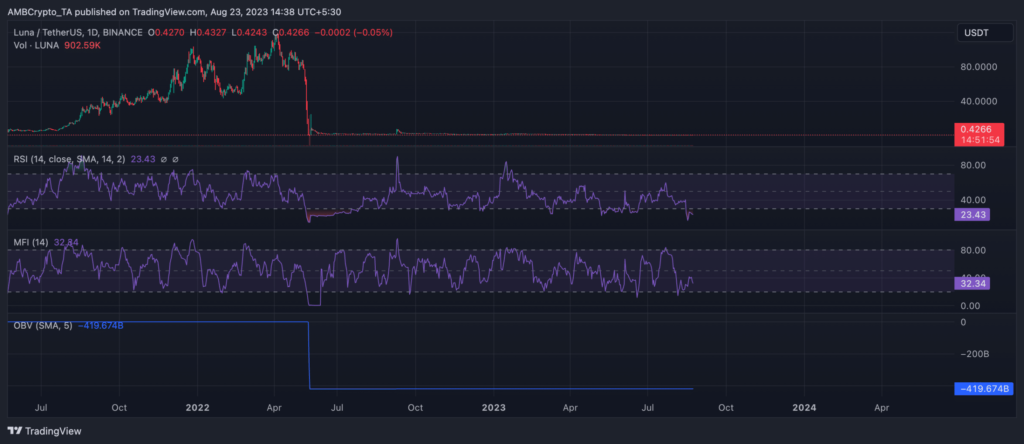Click the blue −419.674B OBV axis label
The height and width of the screenshot is (444, 1024).
coord(984,389)
